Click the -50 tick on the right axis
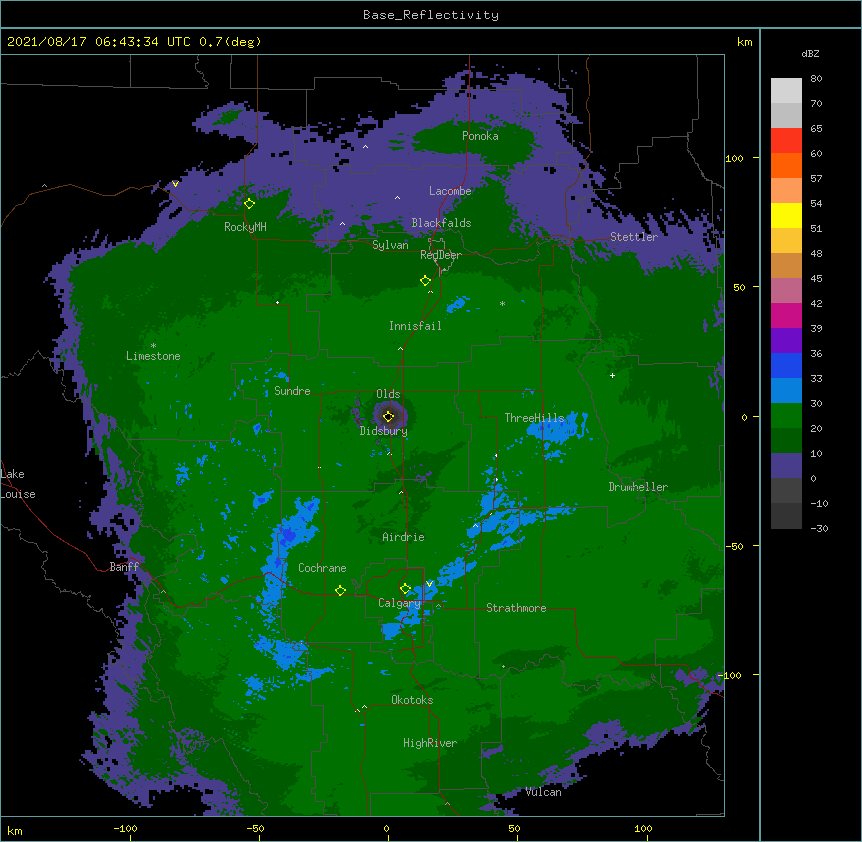The image size is (862, 842). [734, 546]
